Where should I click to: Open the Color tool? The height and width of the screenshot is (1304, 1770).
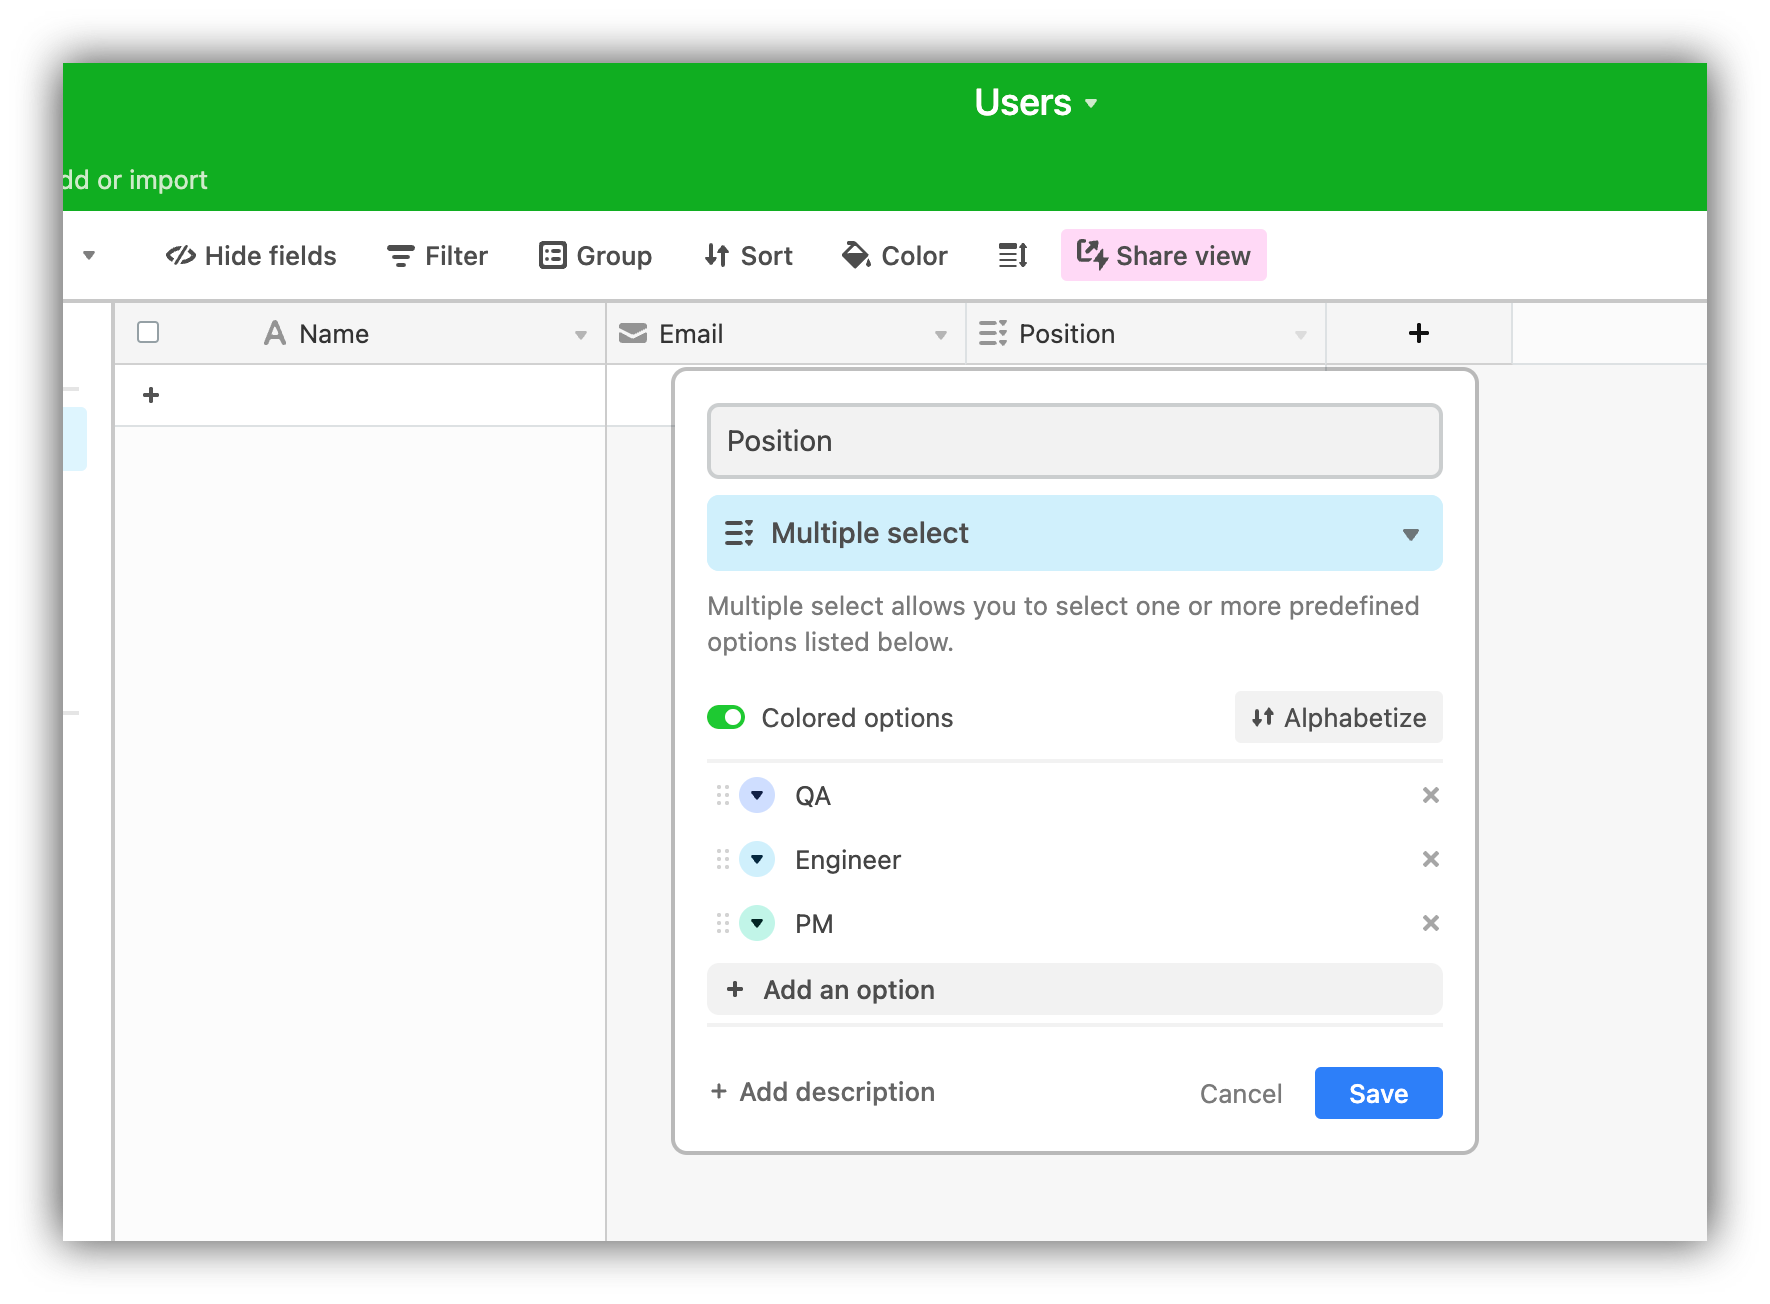893,255
